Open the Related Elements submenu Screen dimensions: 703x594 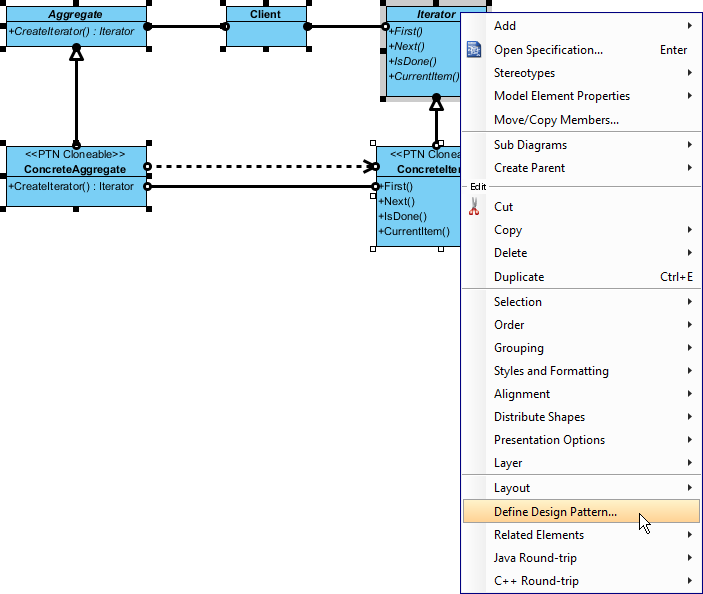point(581,535)
